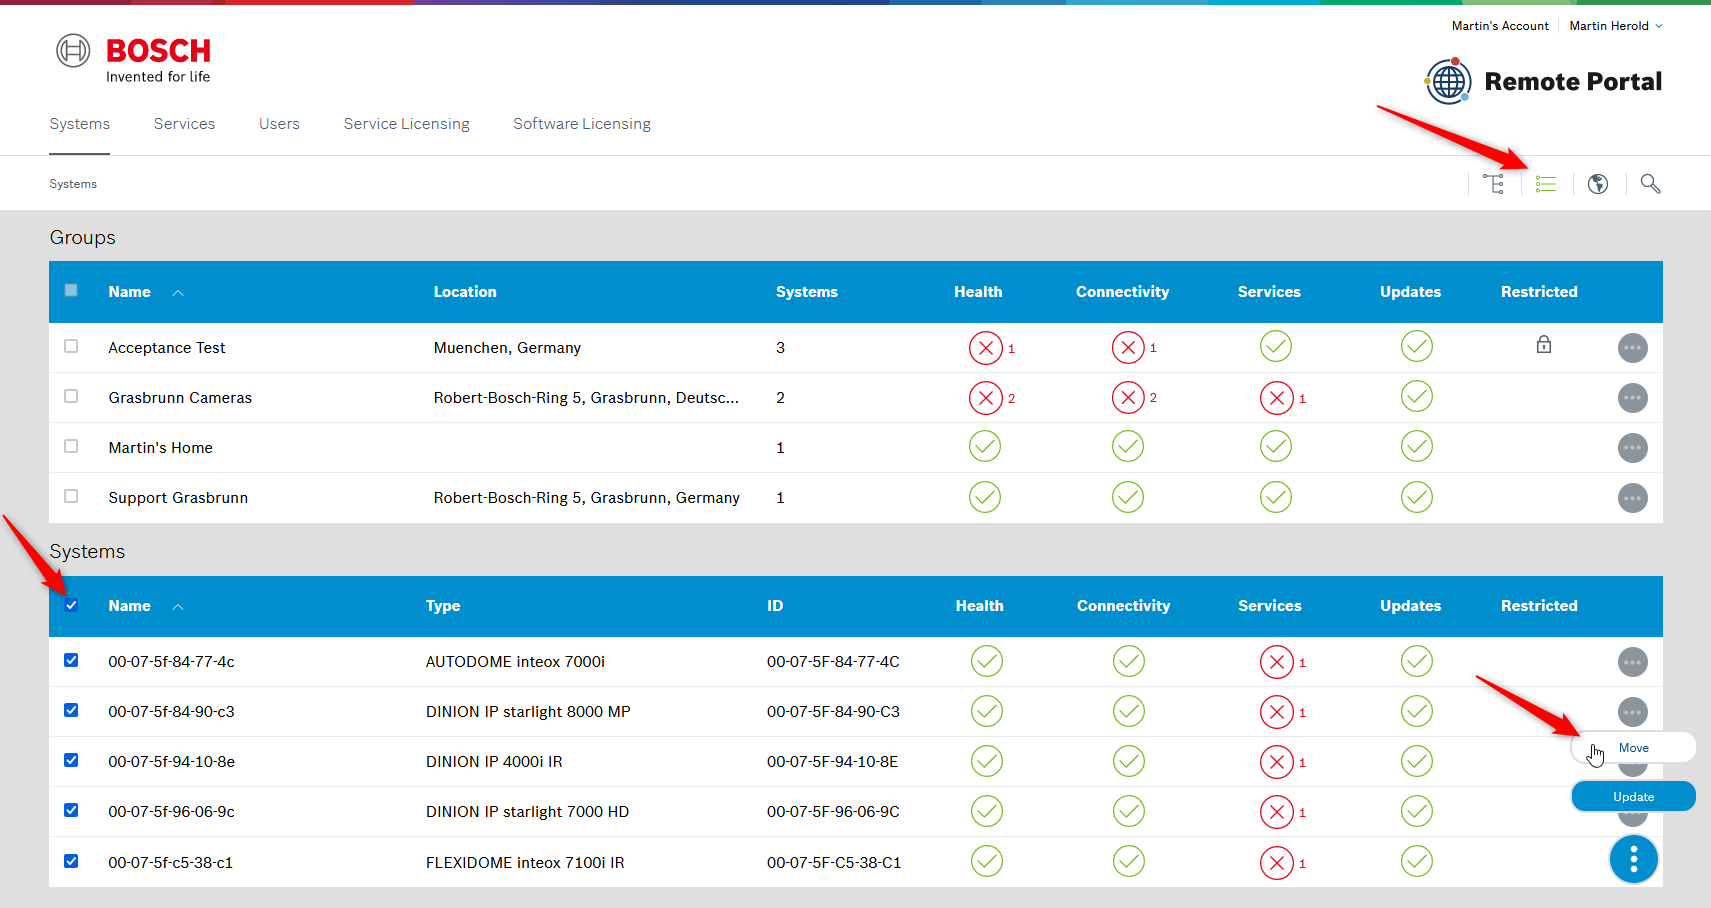Open more options for Acceptance Test group
Viewport: 1711px width, 908px height.
click(x=1633, y=348)
